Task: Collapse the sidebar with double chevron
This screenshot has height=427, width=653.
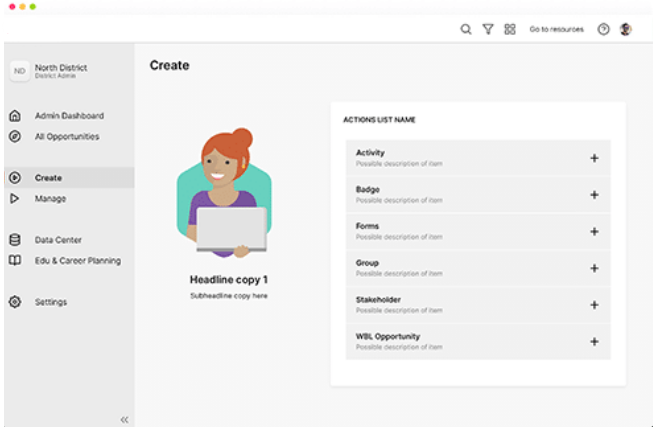Action: pyautogui.click(x=124, y=420)
